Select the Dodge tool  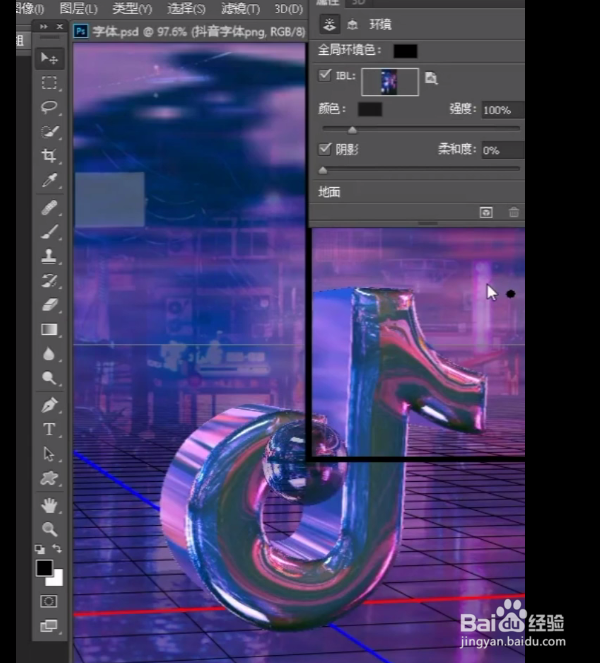coord(49,378)
